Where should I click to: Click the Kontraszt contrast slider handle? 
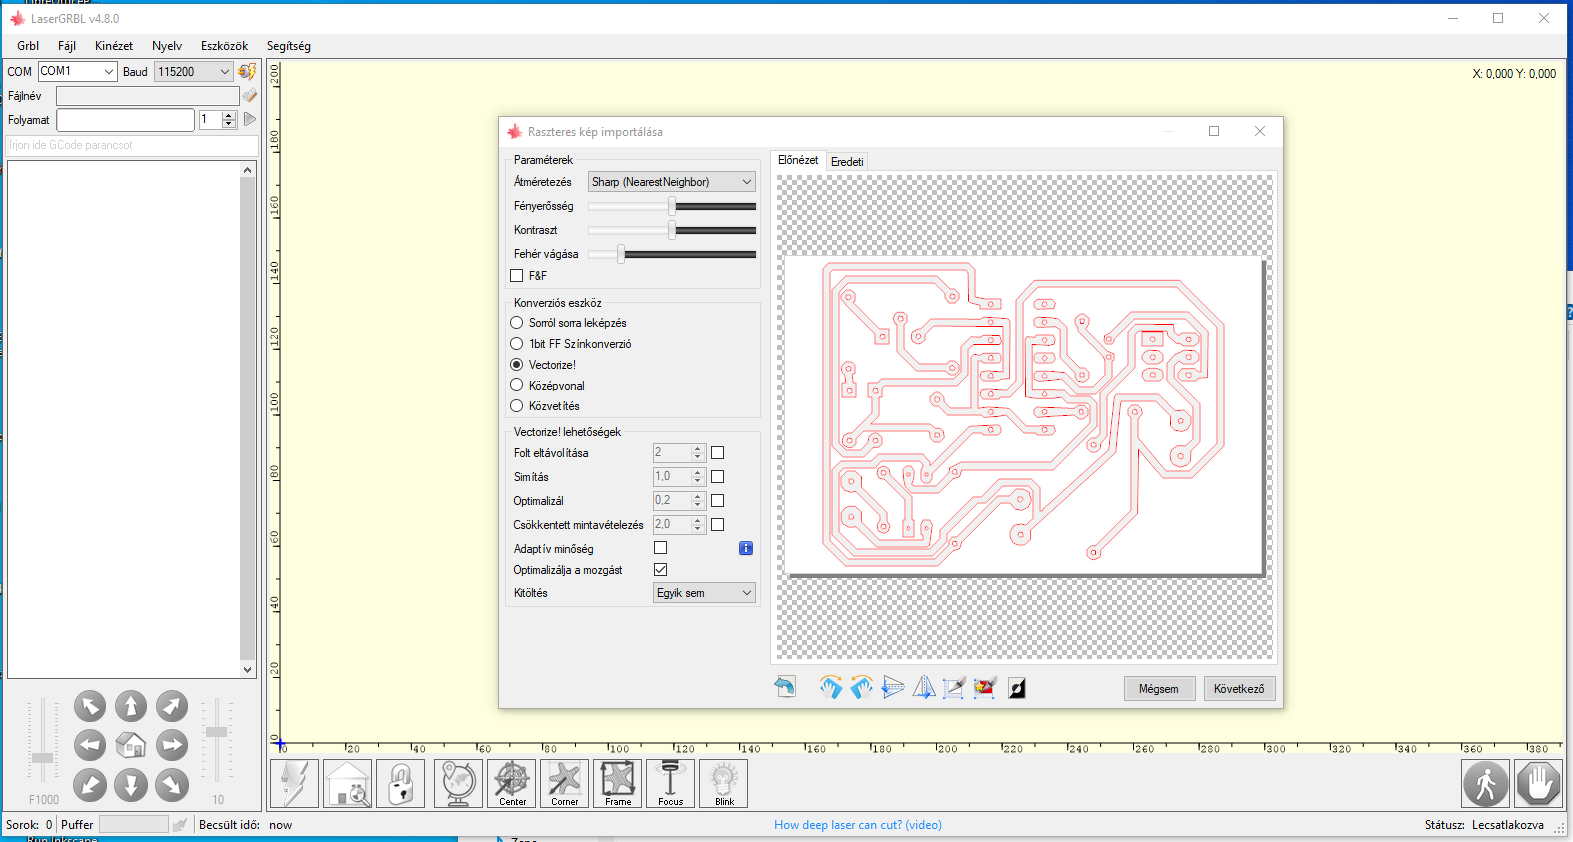coord(672,230)
